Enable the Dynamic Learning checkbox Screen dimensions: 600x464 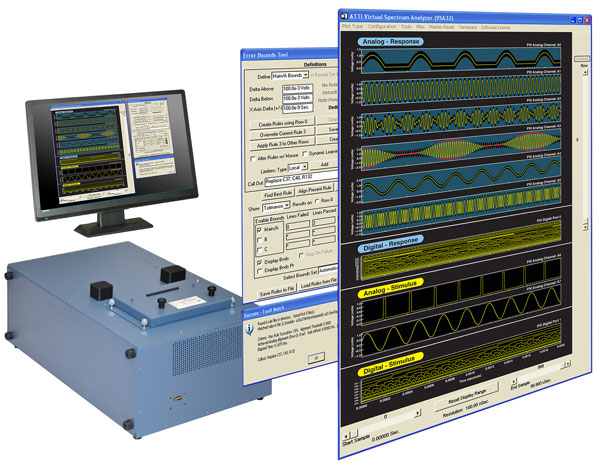tap(305, 154)
